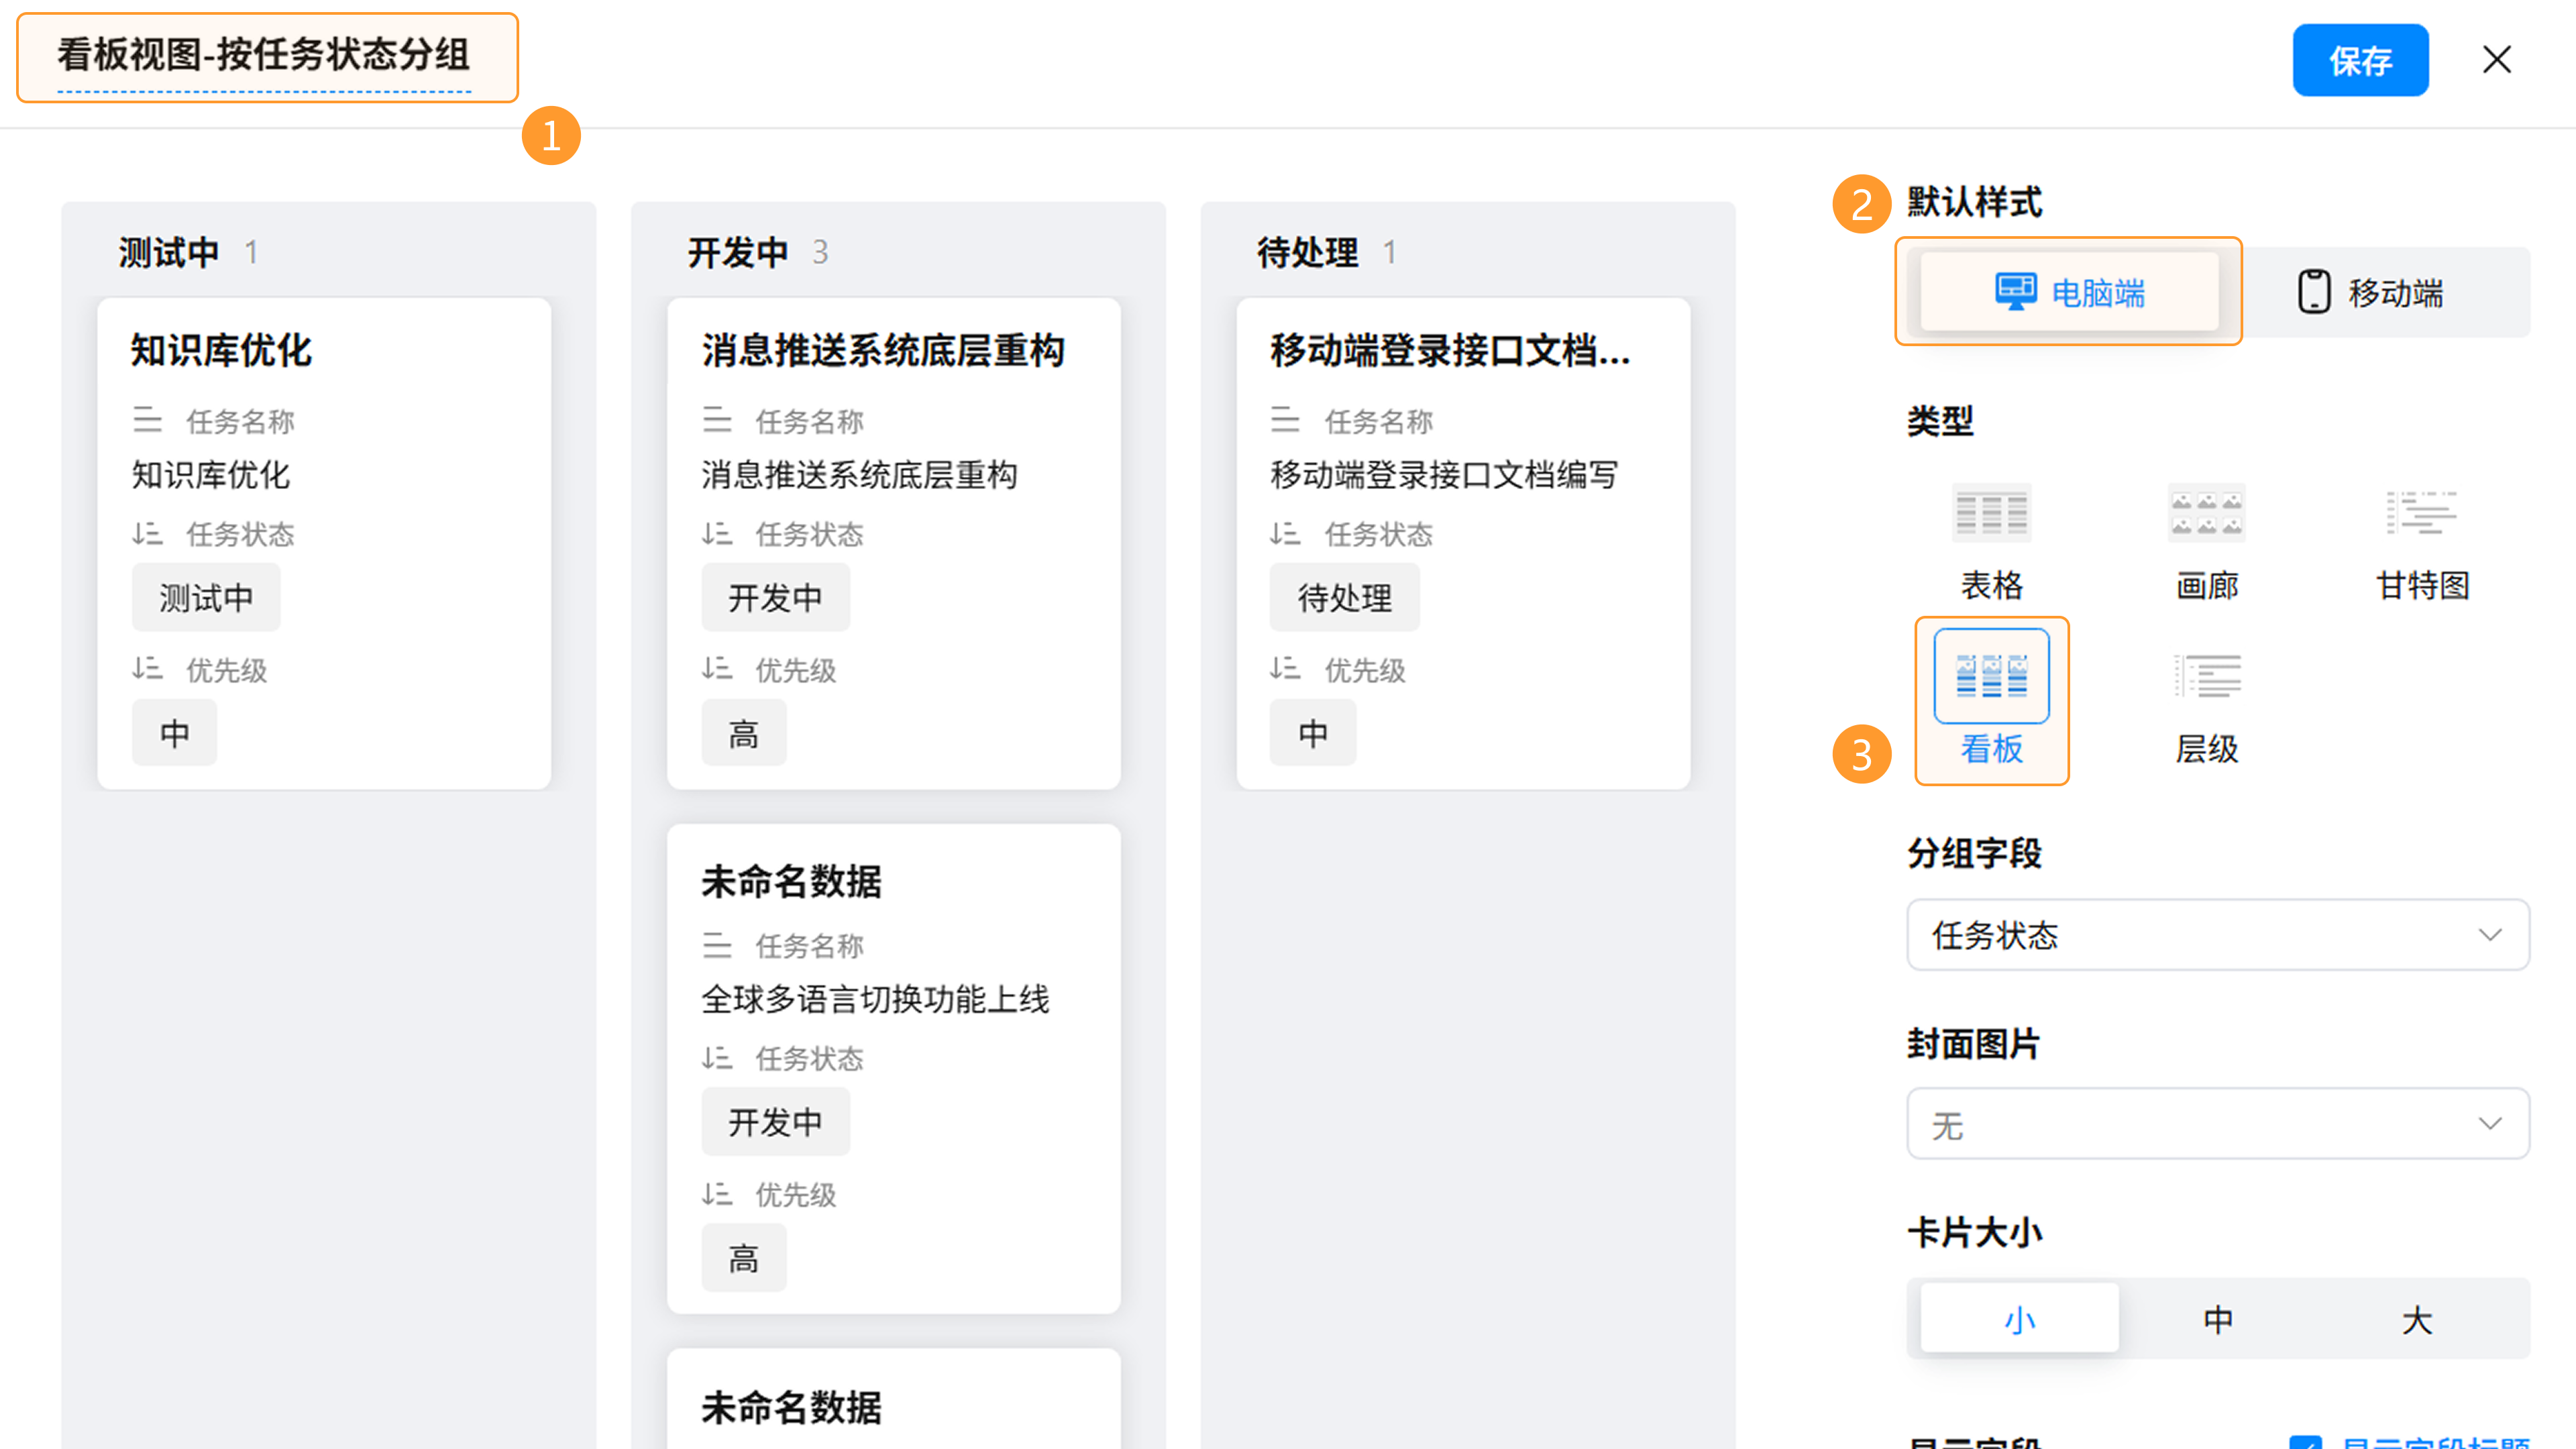The image size is (2576, 1449).
Task: Click the 封面图片 dropdown chevron arrow
Action: tap(2490, 1124)
